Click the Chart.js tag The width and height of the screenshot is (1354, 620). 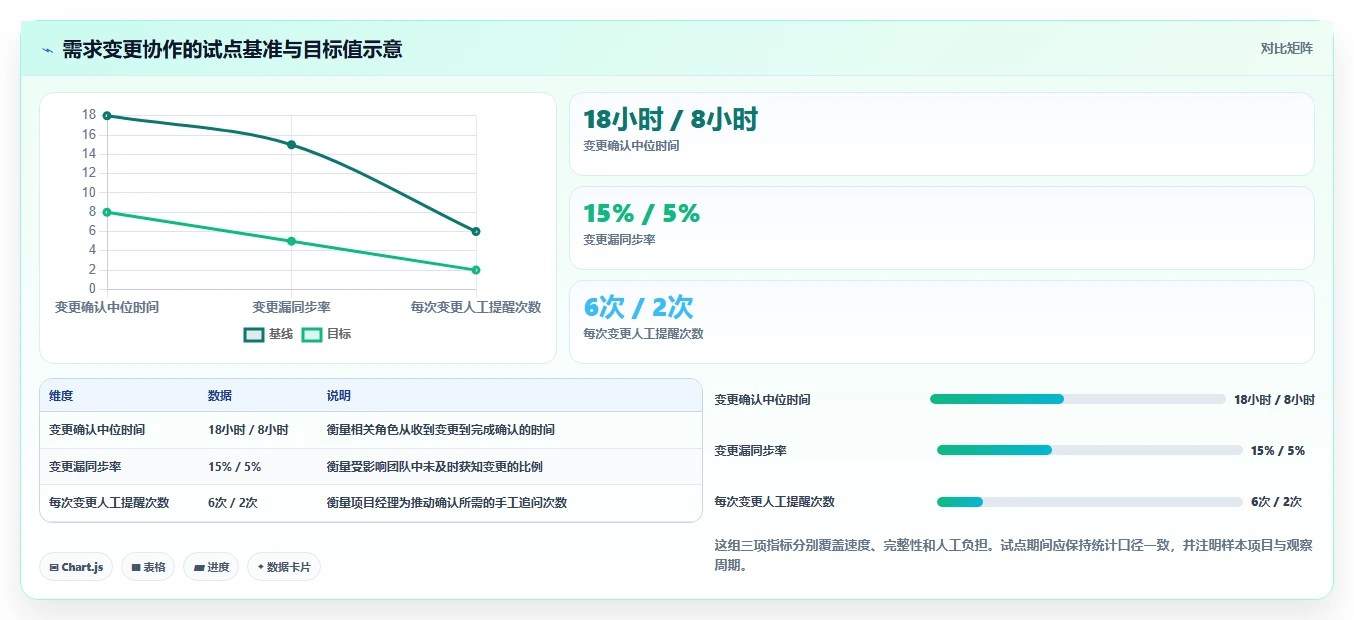(76, 567)
